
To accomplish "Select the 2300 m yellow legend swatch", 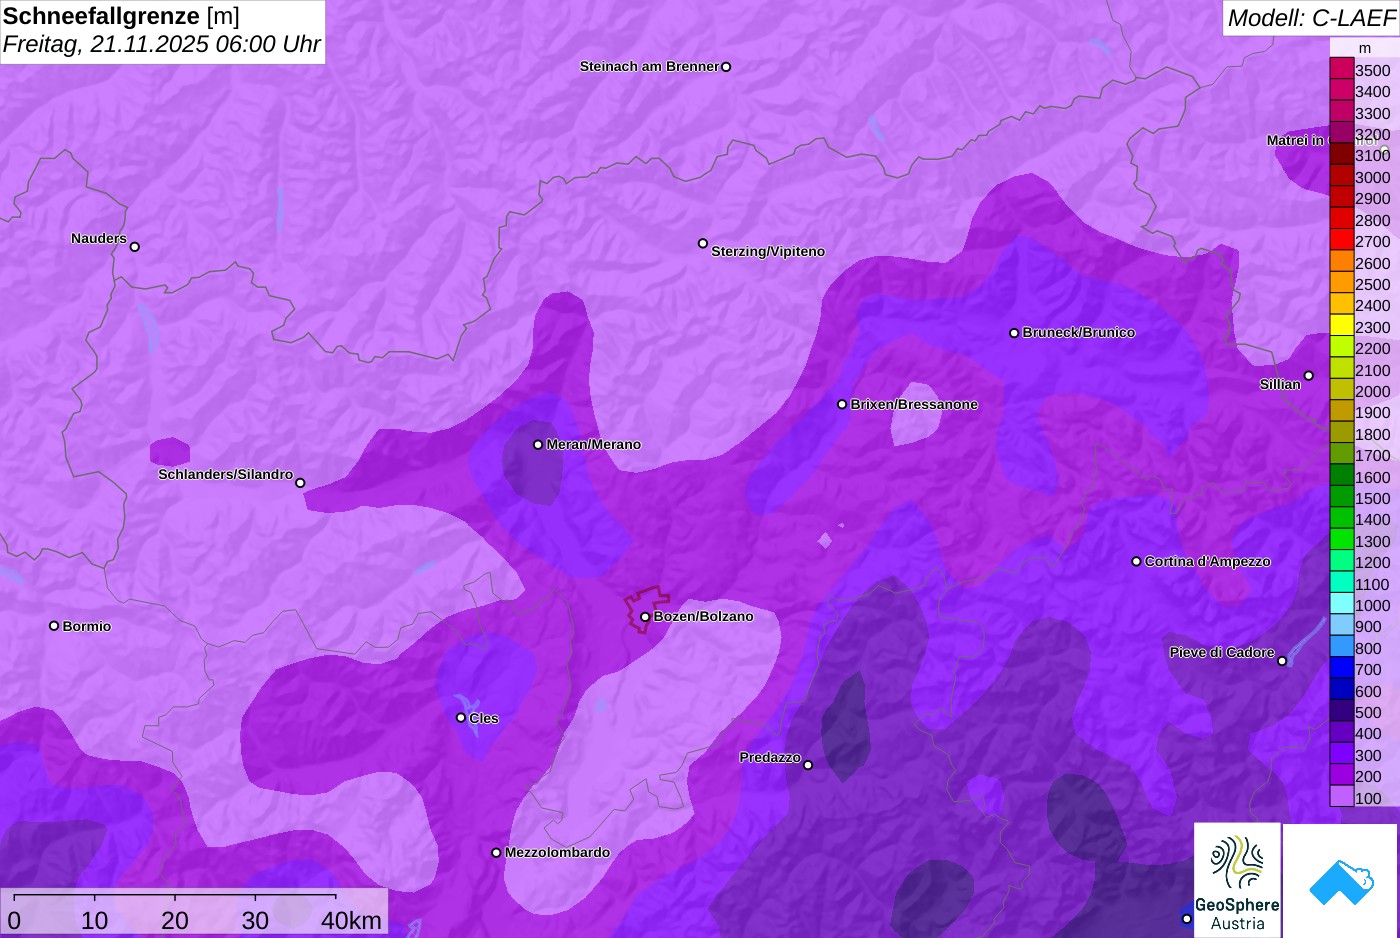I will 1341,326.
